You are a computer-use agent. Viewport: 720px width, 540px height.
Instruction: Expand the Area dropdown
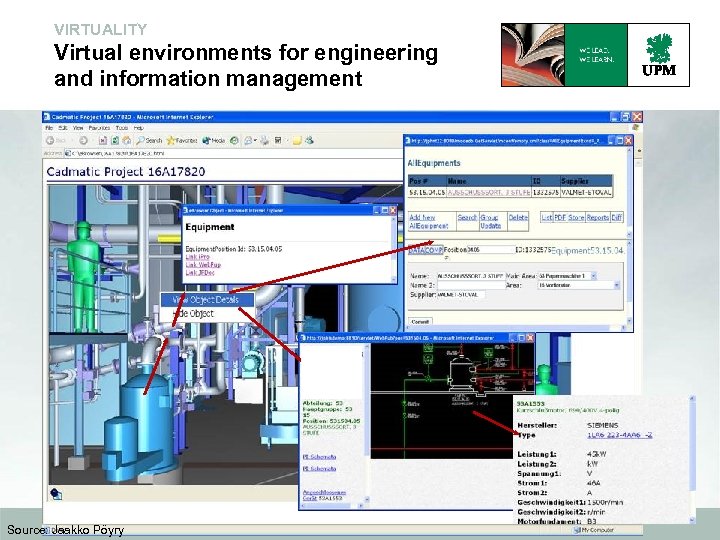[x=616, y=285]
